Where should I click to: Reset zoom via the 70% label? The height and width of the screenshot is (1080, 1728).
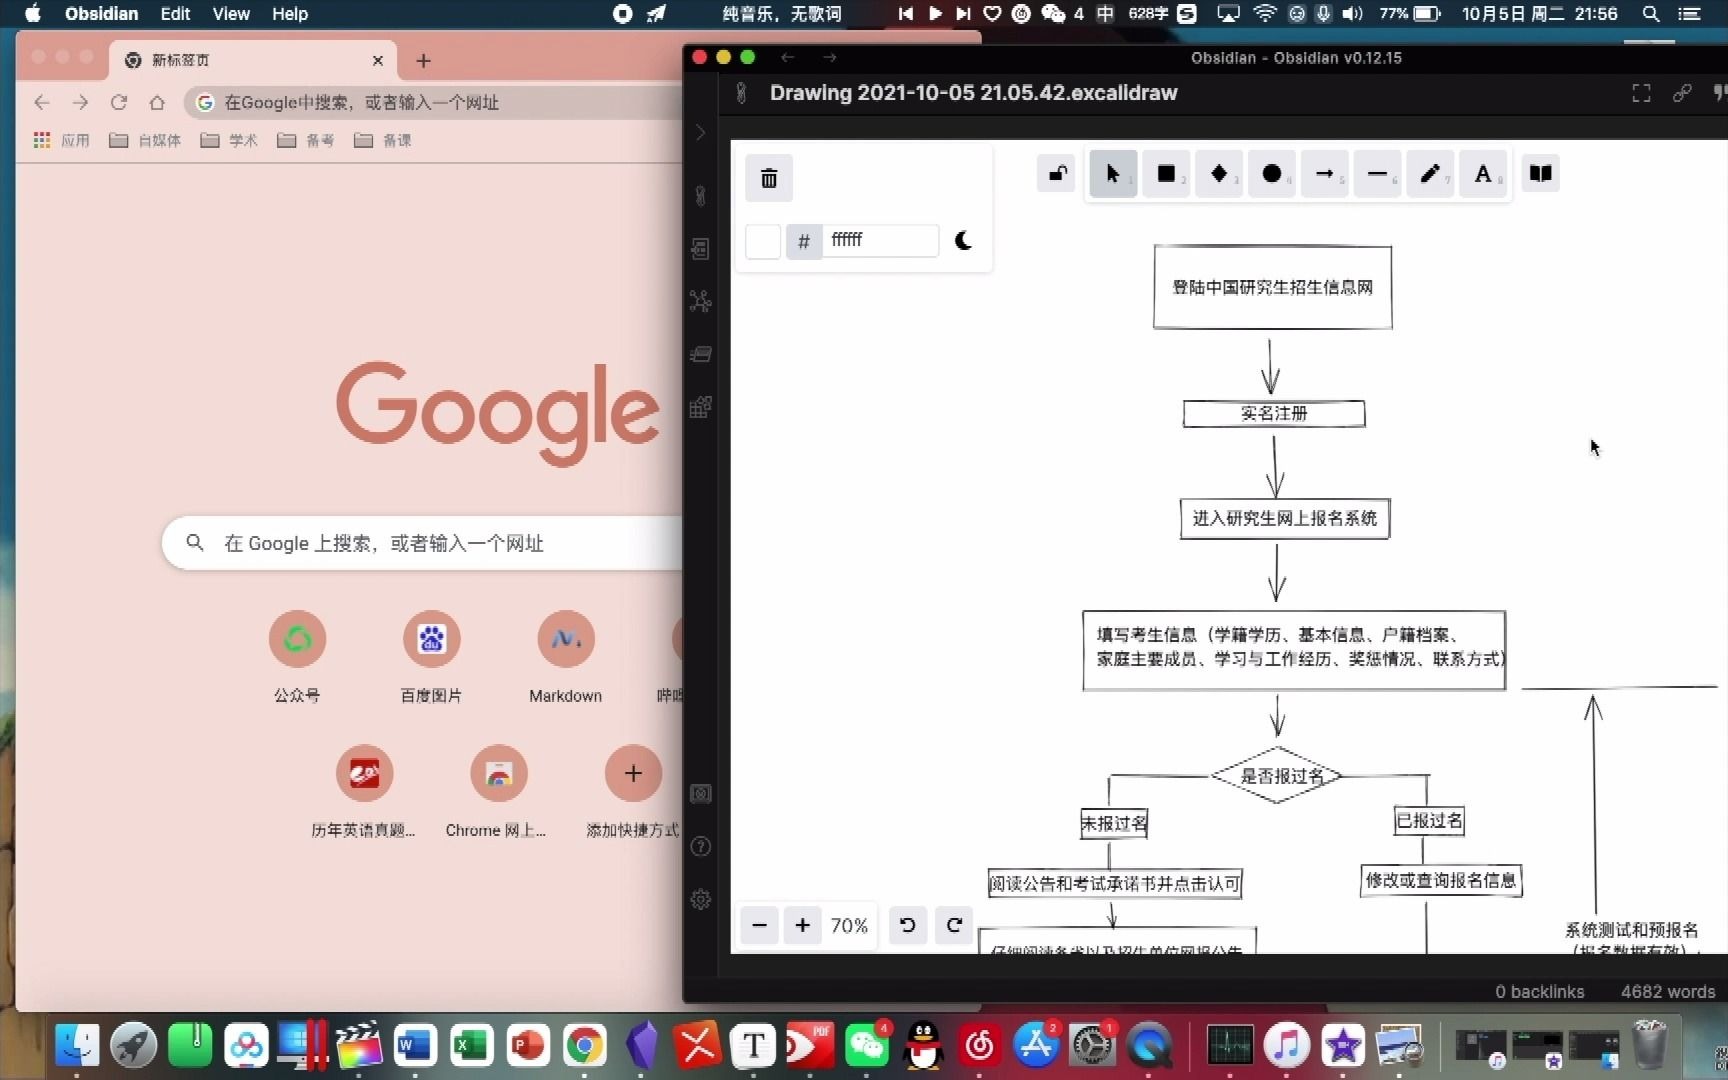849,926
